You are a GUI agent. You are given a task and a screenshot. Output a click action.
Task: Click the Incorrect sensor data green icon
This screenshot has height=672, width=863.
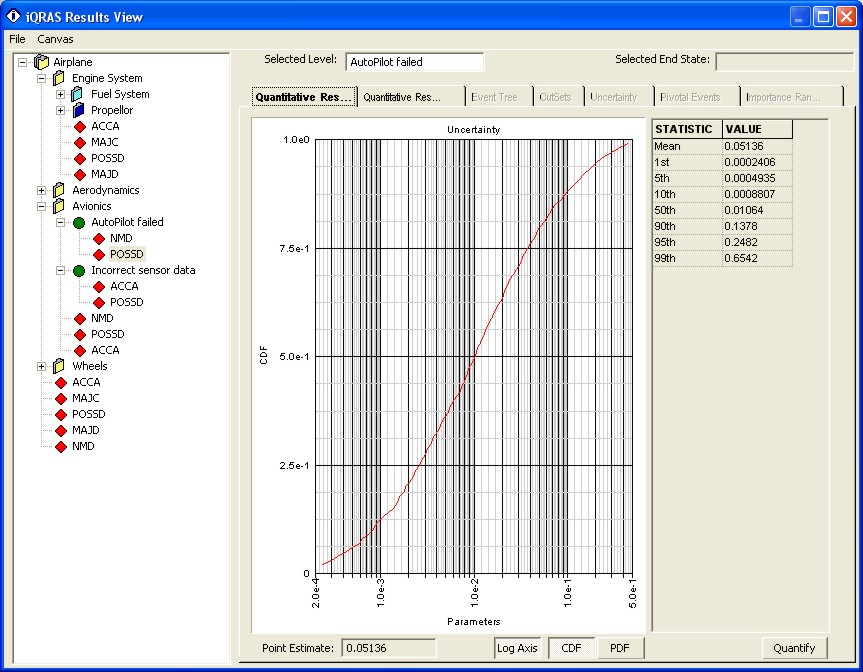(79, 270)
